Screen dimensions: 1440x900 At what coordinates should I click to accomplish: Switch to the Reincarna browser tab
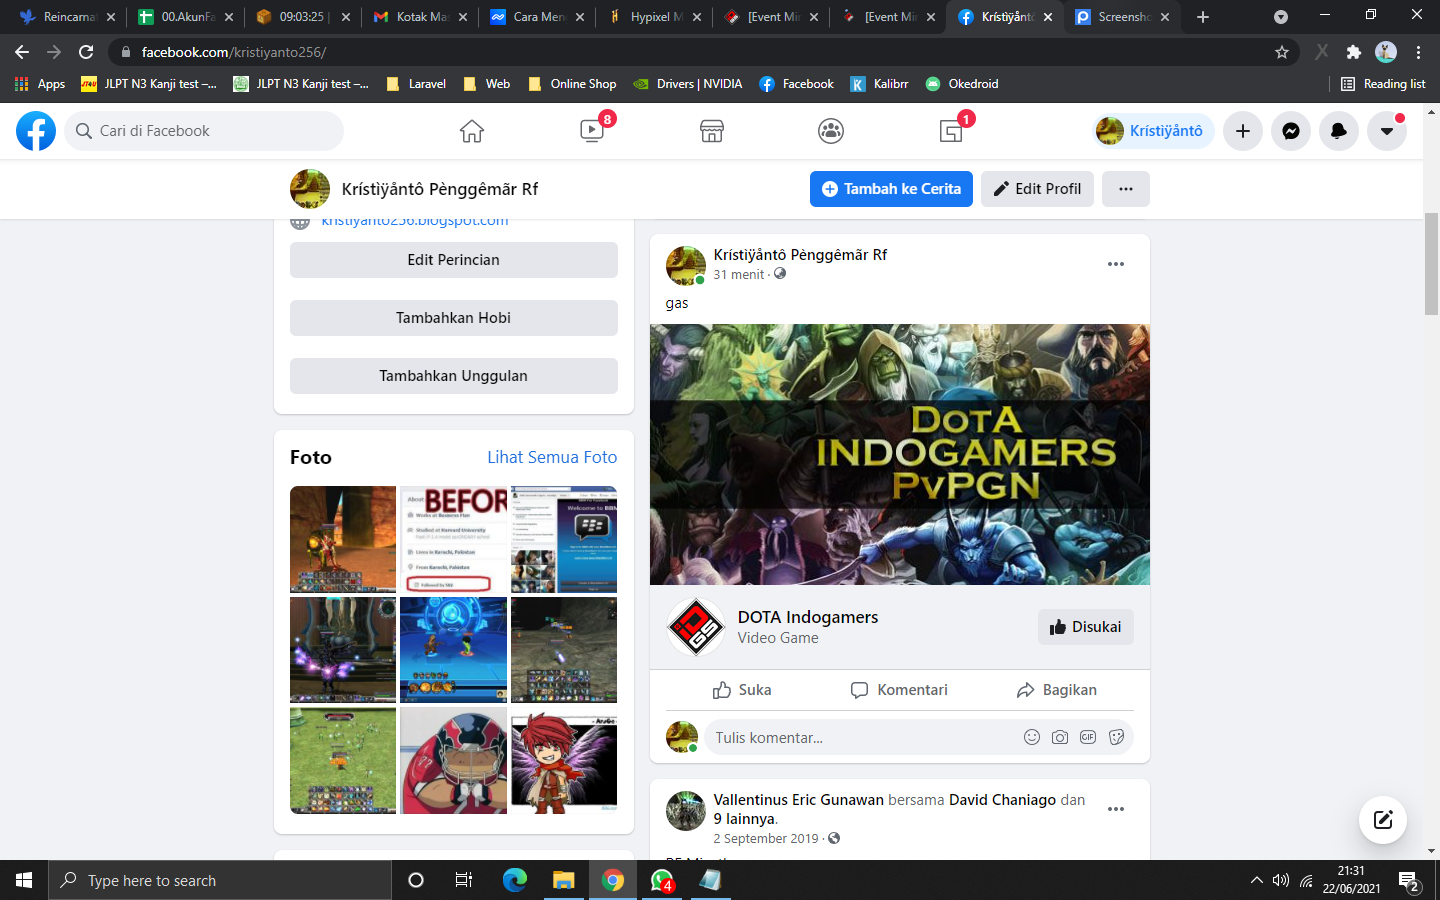(x=68, y=17)
